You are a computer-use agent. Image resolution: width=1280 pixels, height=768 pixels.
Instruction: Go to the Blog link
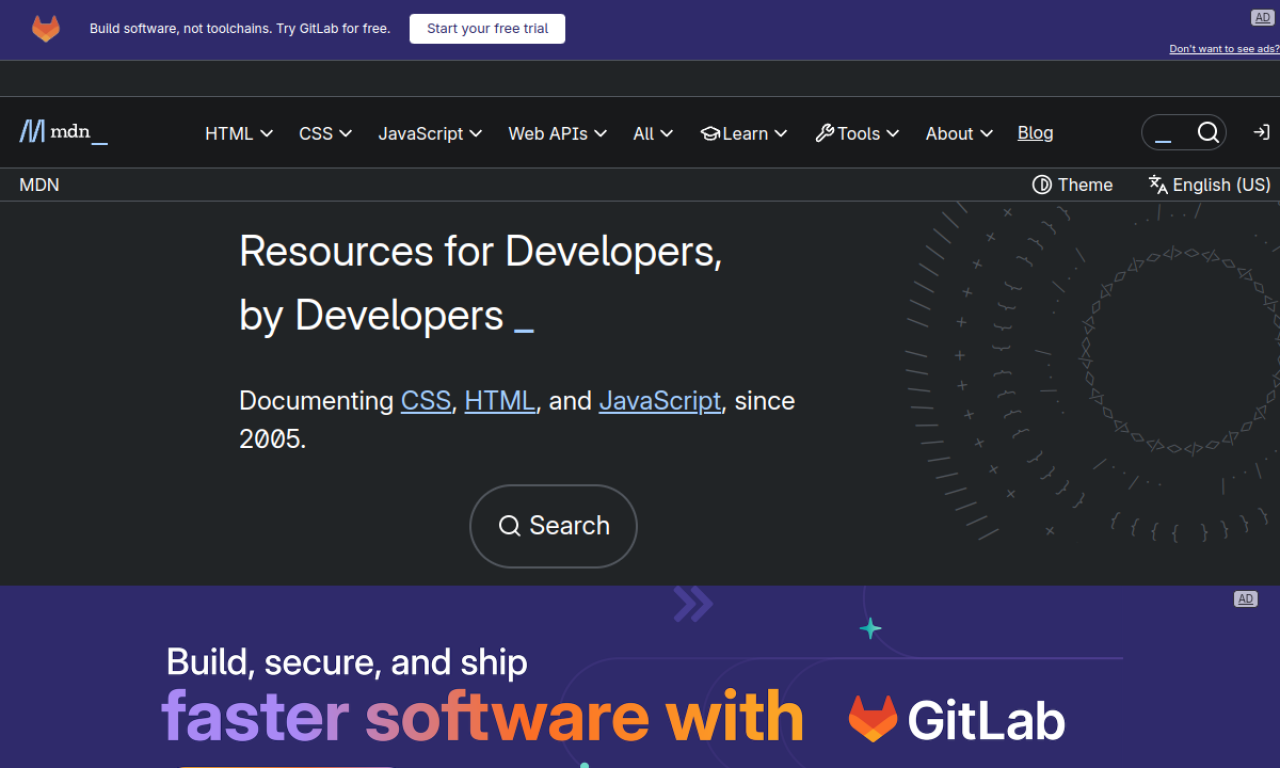click(x=1035, y=133)
